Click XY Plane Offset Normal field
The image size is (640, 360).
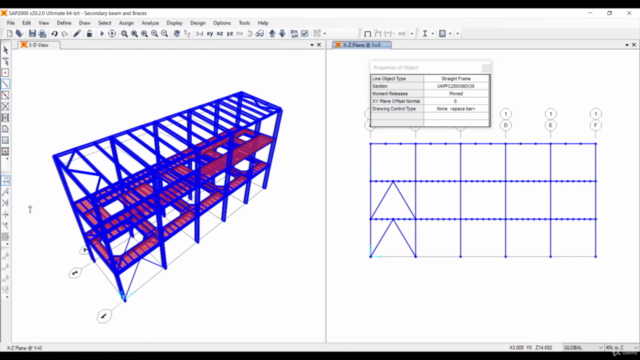tap(456, 101)
